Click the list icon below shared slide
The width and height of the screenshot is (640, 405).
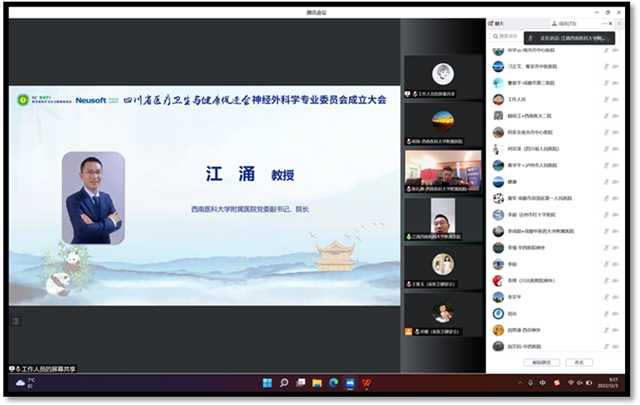click(16, 321)
